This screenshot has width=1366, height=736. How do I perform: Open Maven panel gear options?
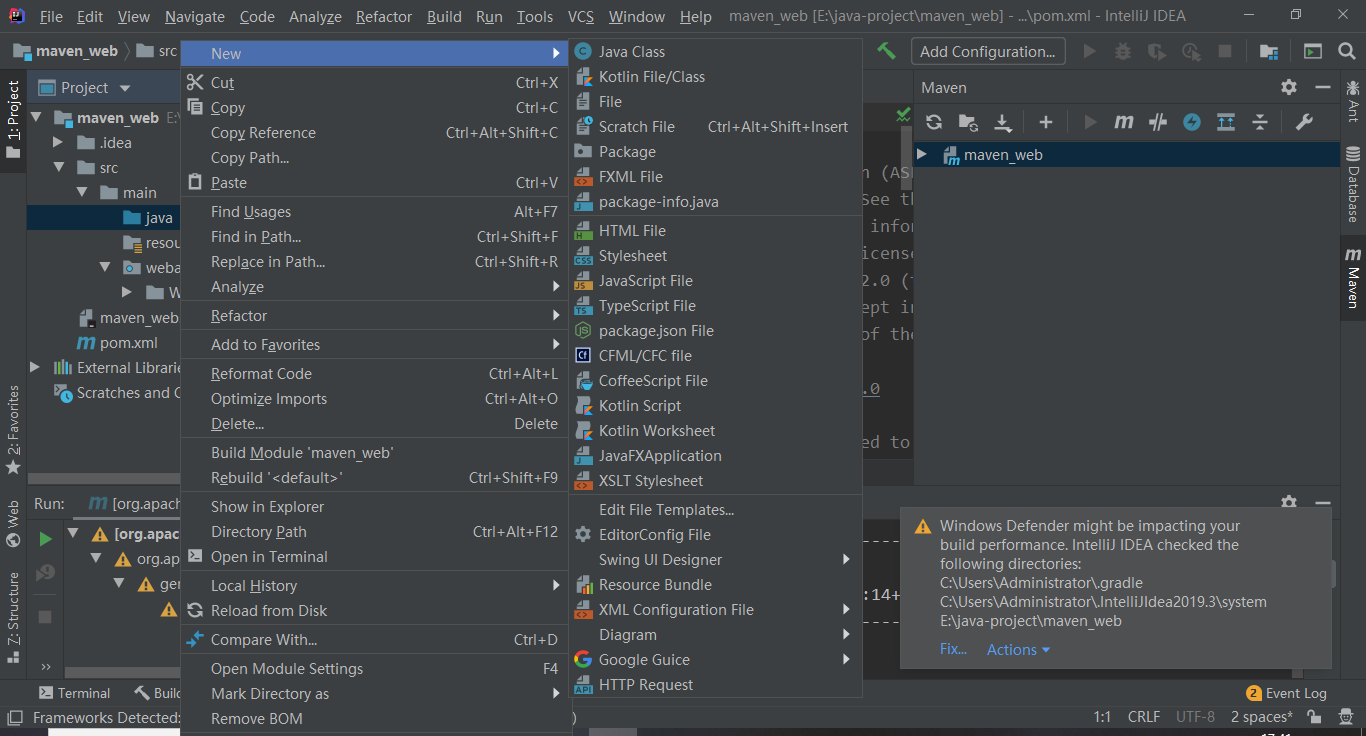1289,87
